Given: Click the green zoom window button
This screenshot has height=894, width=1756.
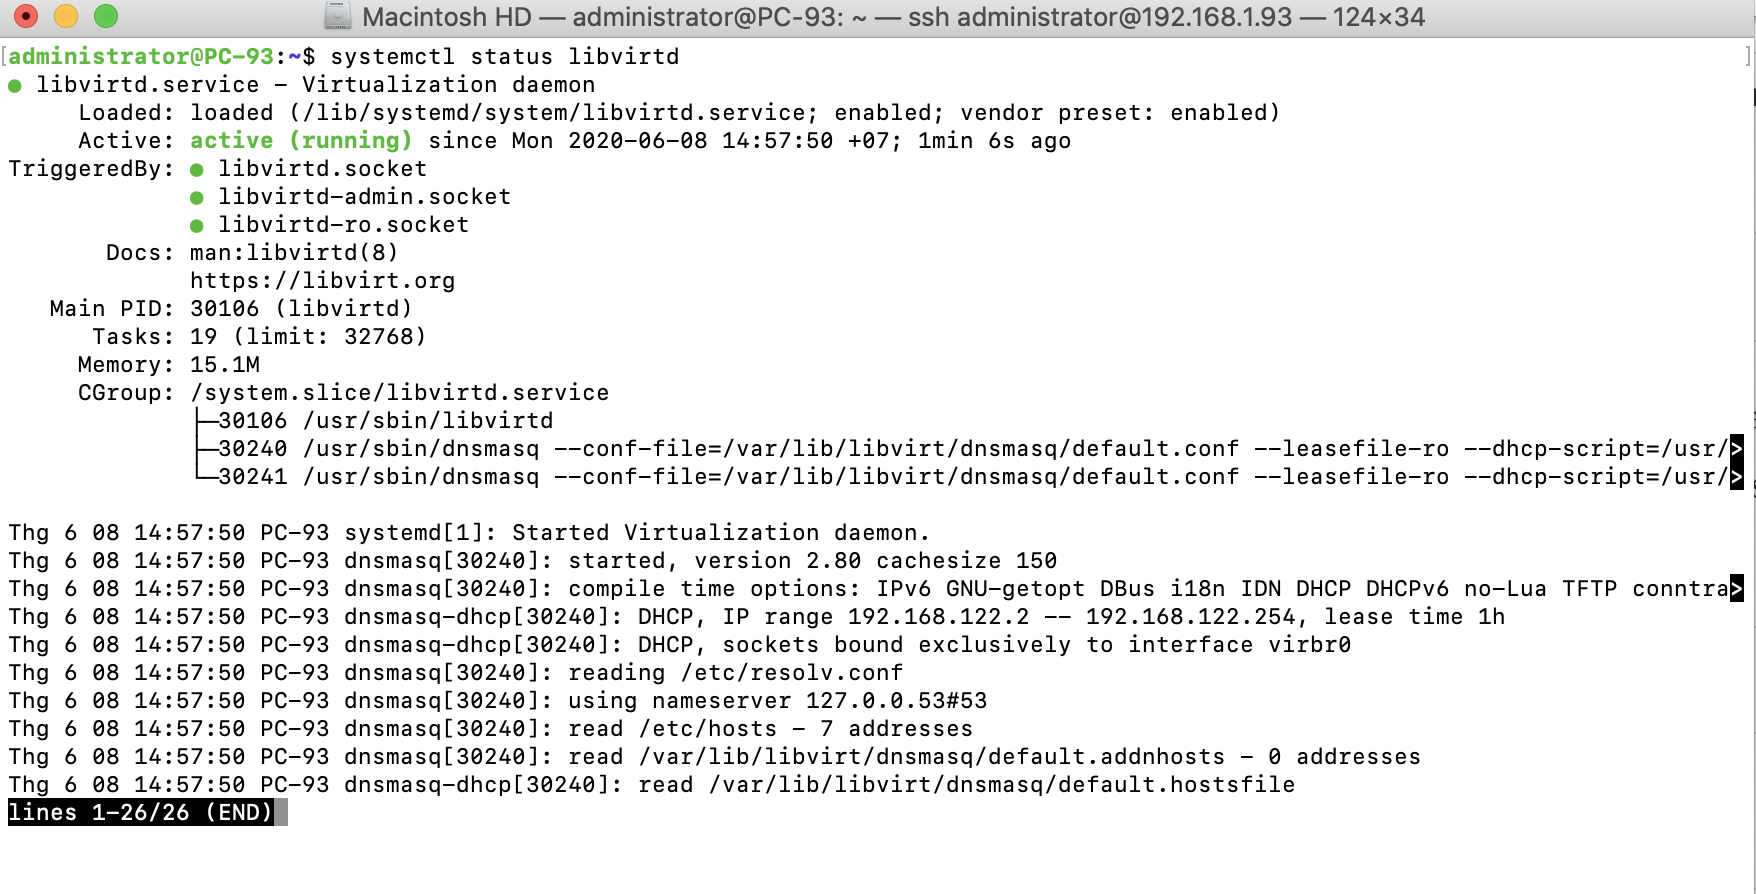Looking at the screenshot, I should point(106,16).
